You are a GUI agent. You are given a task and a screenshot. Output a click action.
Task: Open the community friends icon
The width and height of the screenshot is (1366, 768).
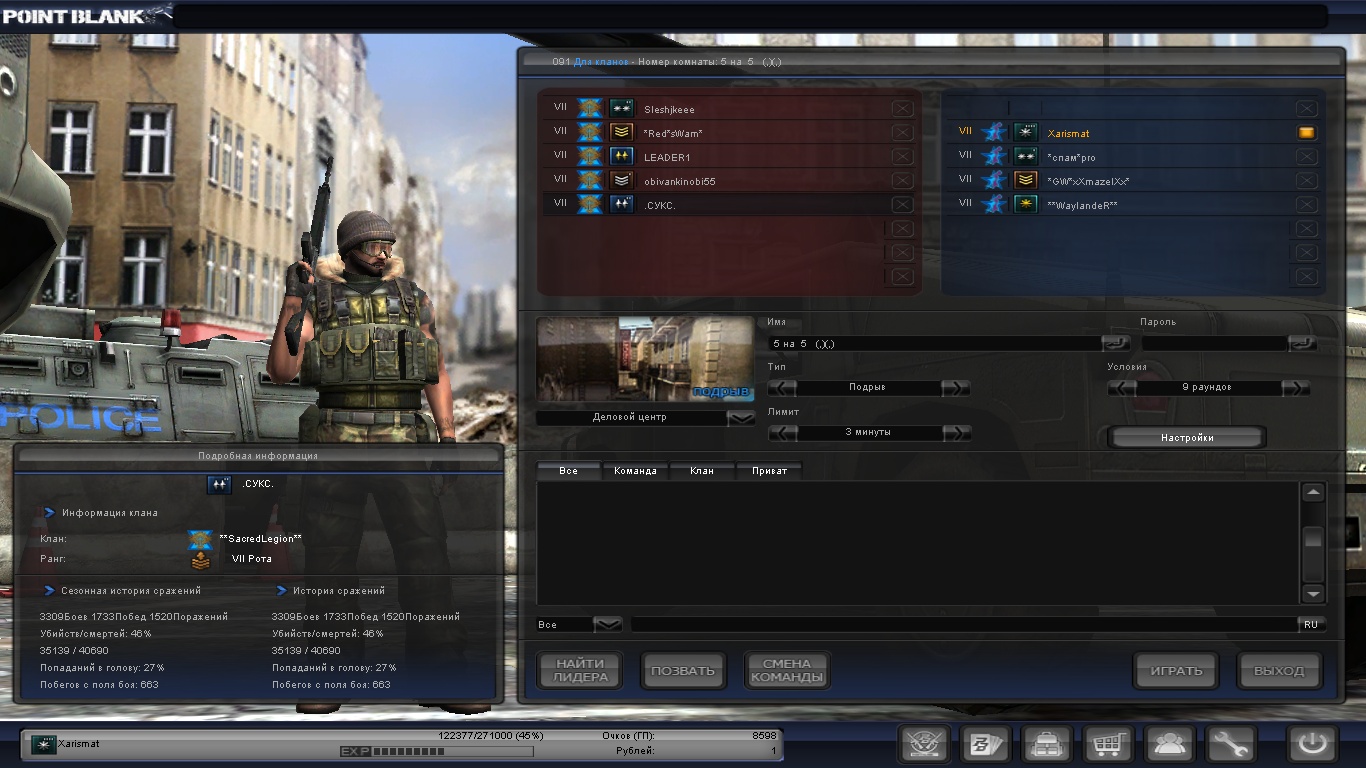tap(1168, 745)
